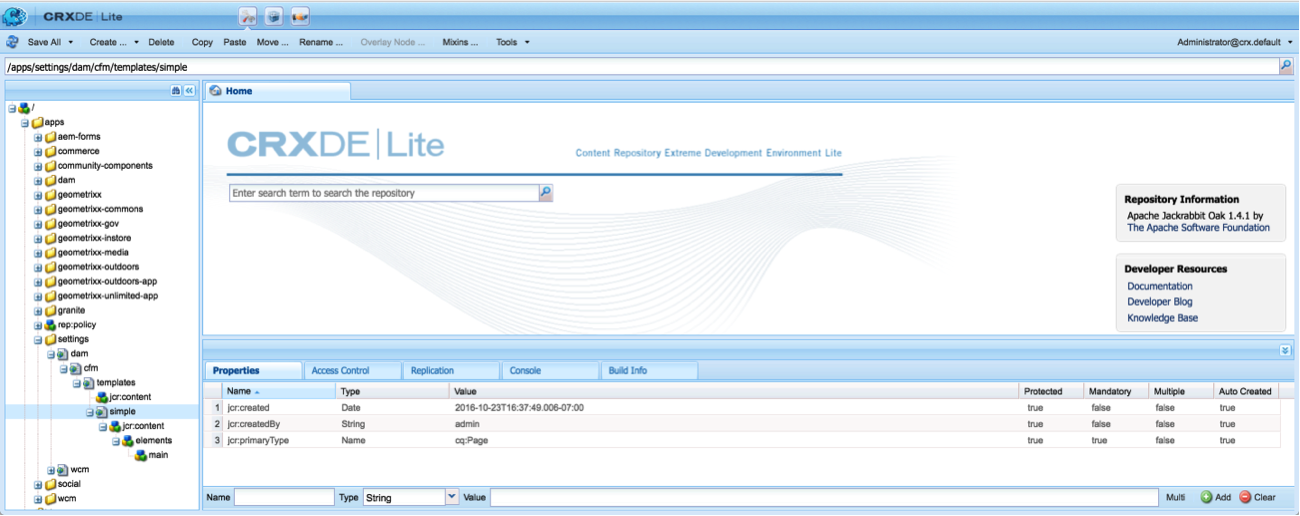Open the Create dropdown arrow
This screenshot has width=1300, height=516.
coord(136,42)
